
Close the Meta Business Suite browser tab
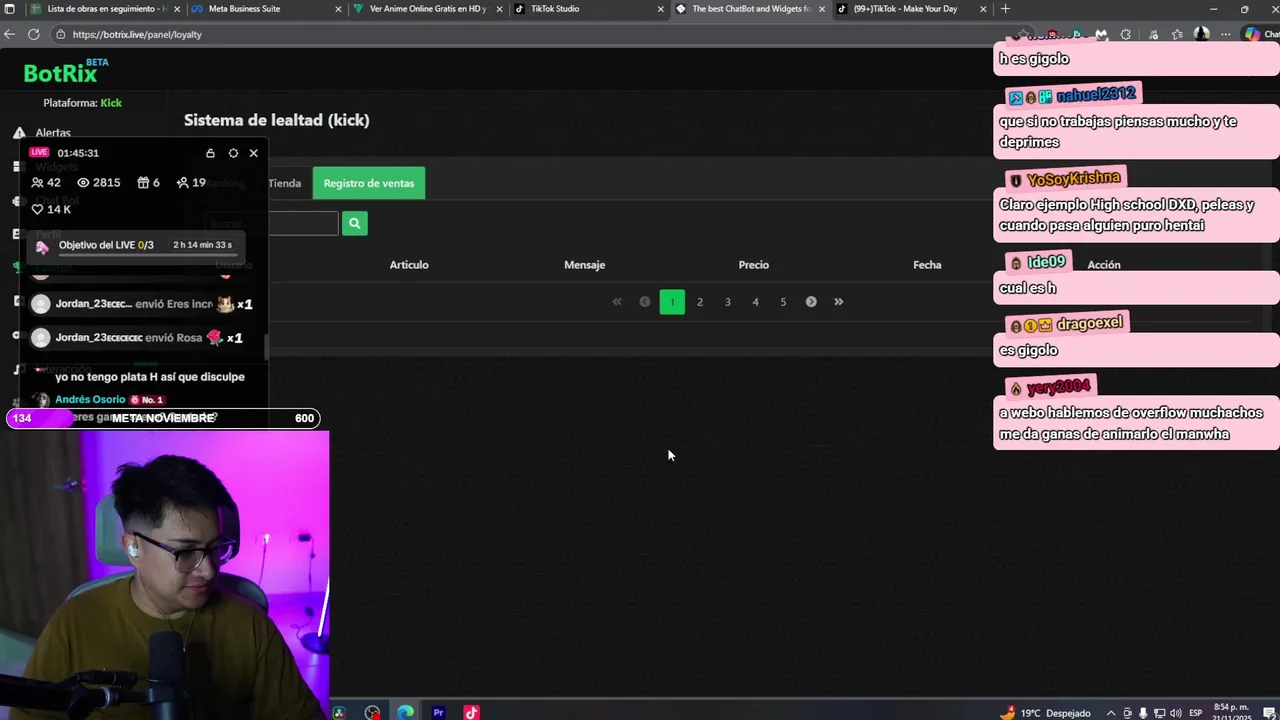pyautogui.click(x=339, y=9)
